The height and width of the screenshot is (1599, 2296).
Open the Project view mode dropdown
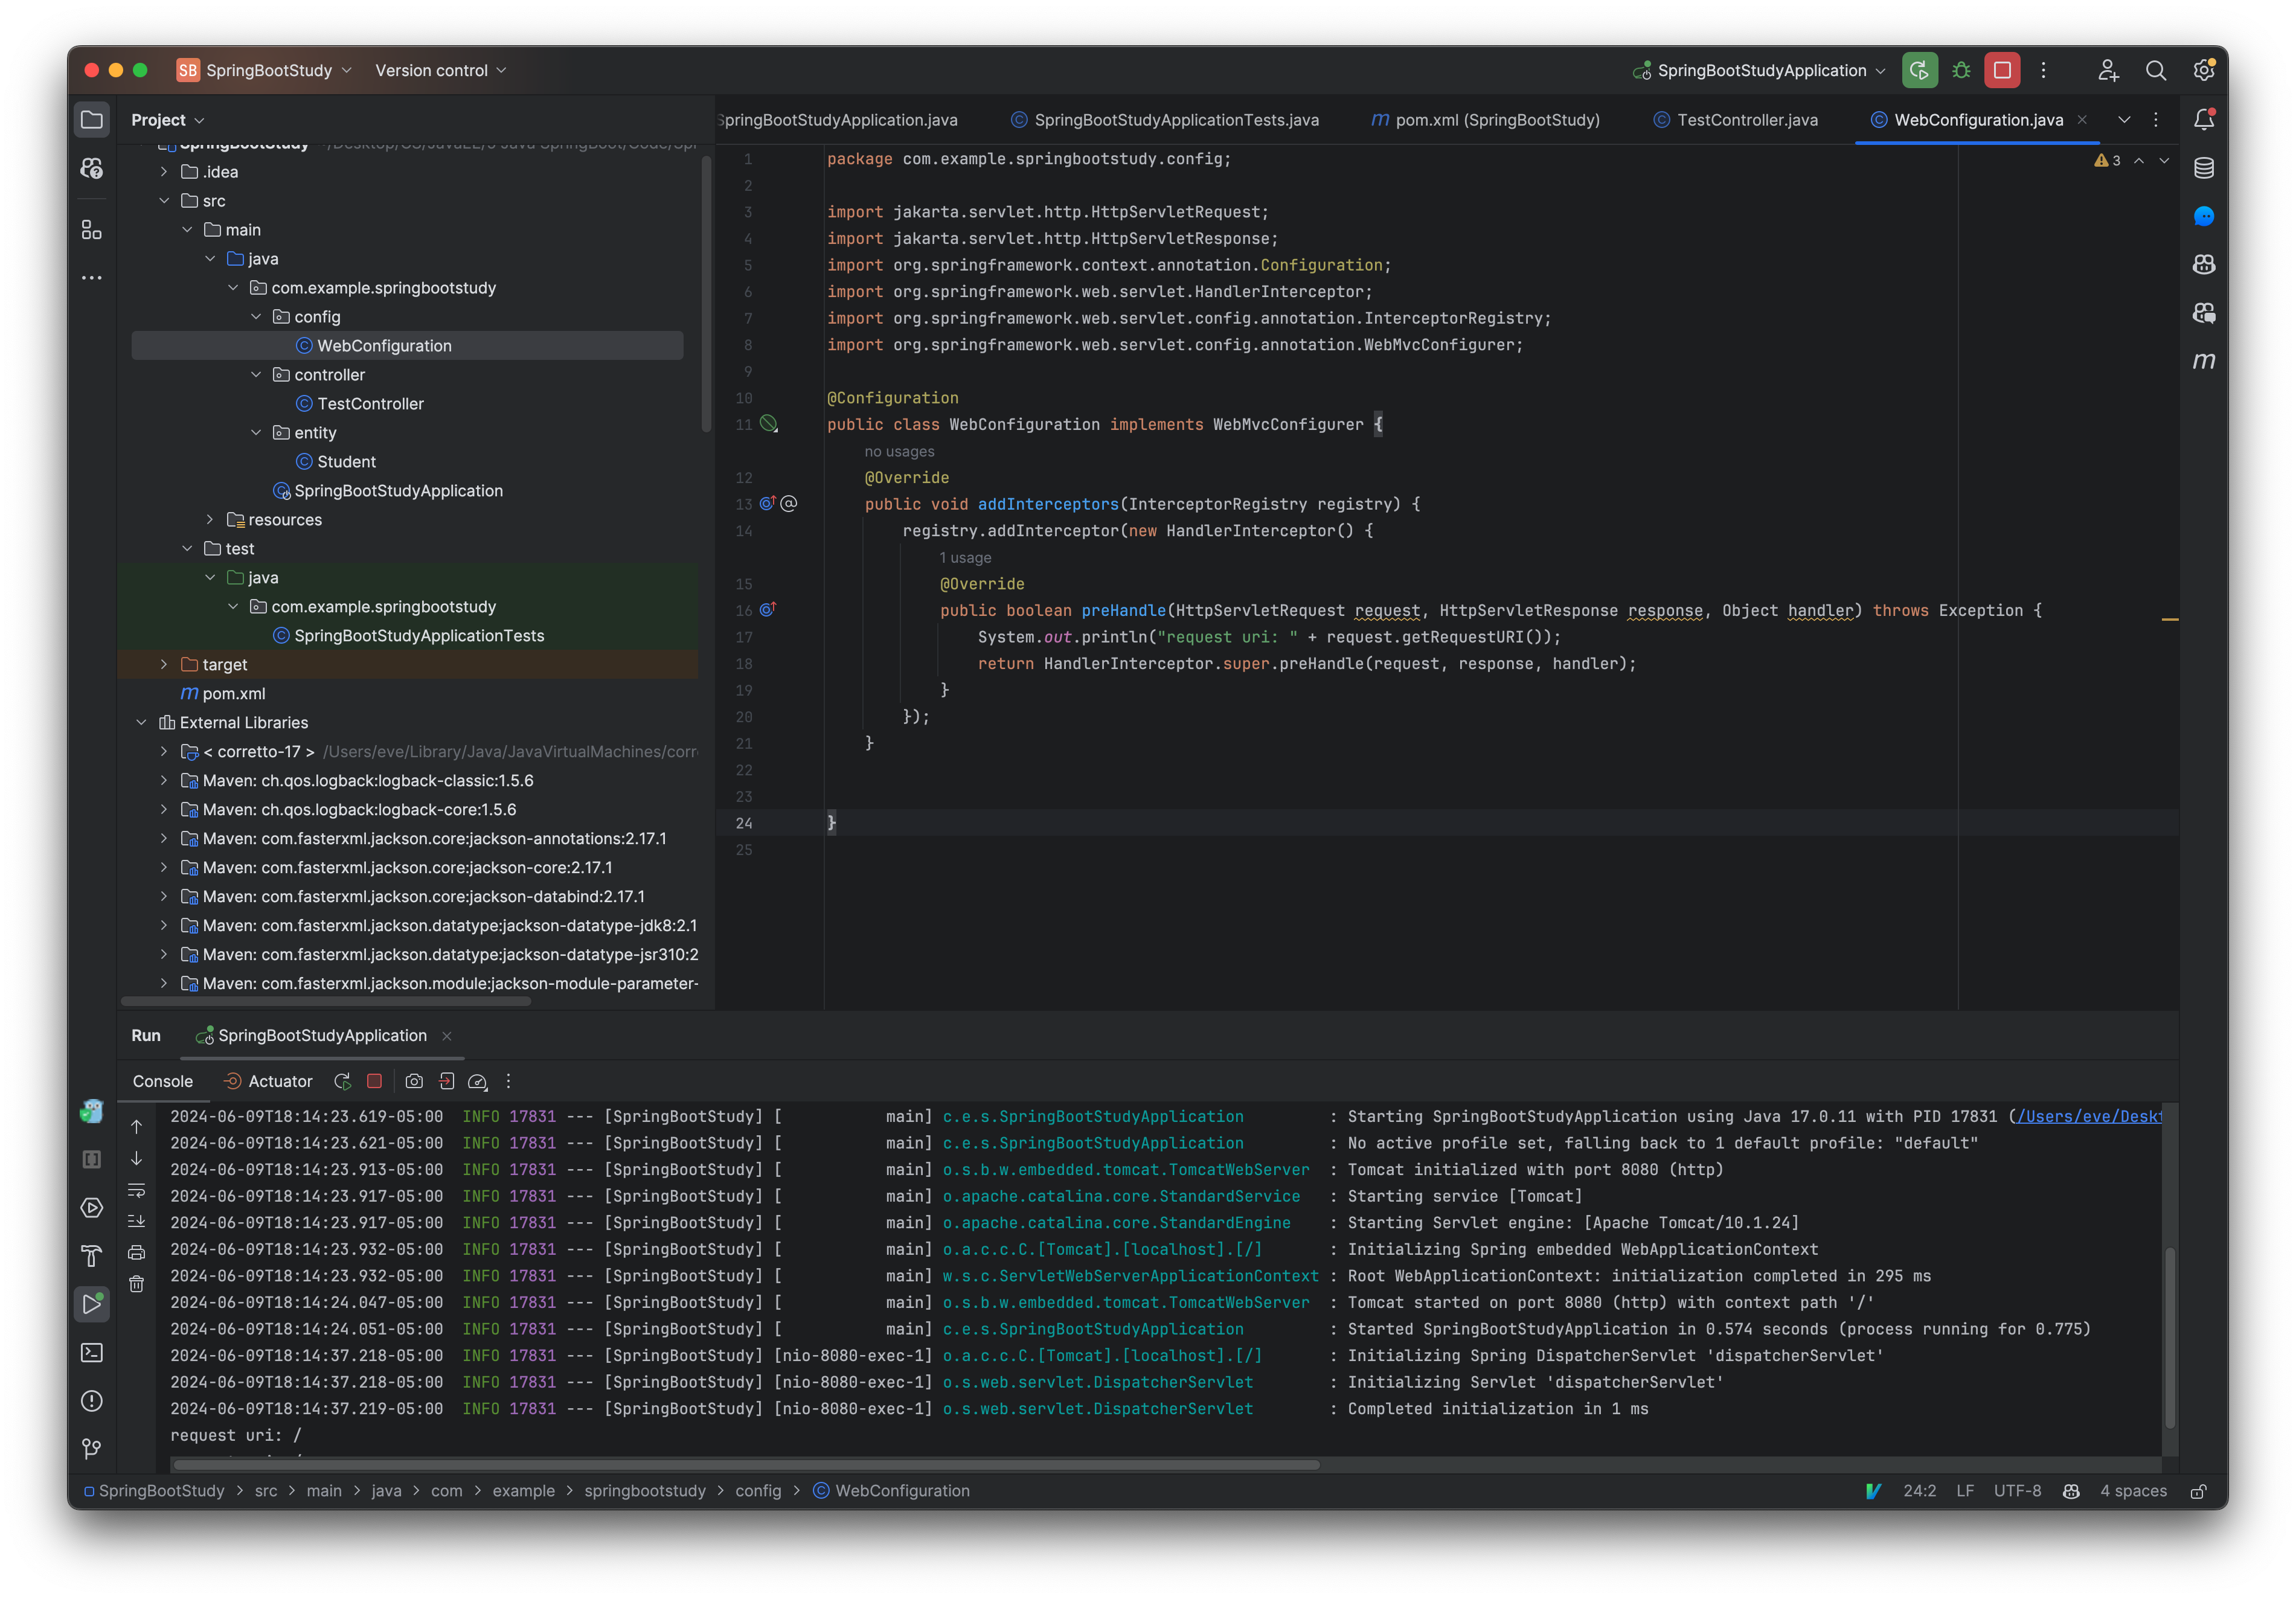pyautogui.click(x=168, y=120)
